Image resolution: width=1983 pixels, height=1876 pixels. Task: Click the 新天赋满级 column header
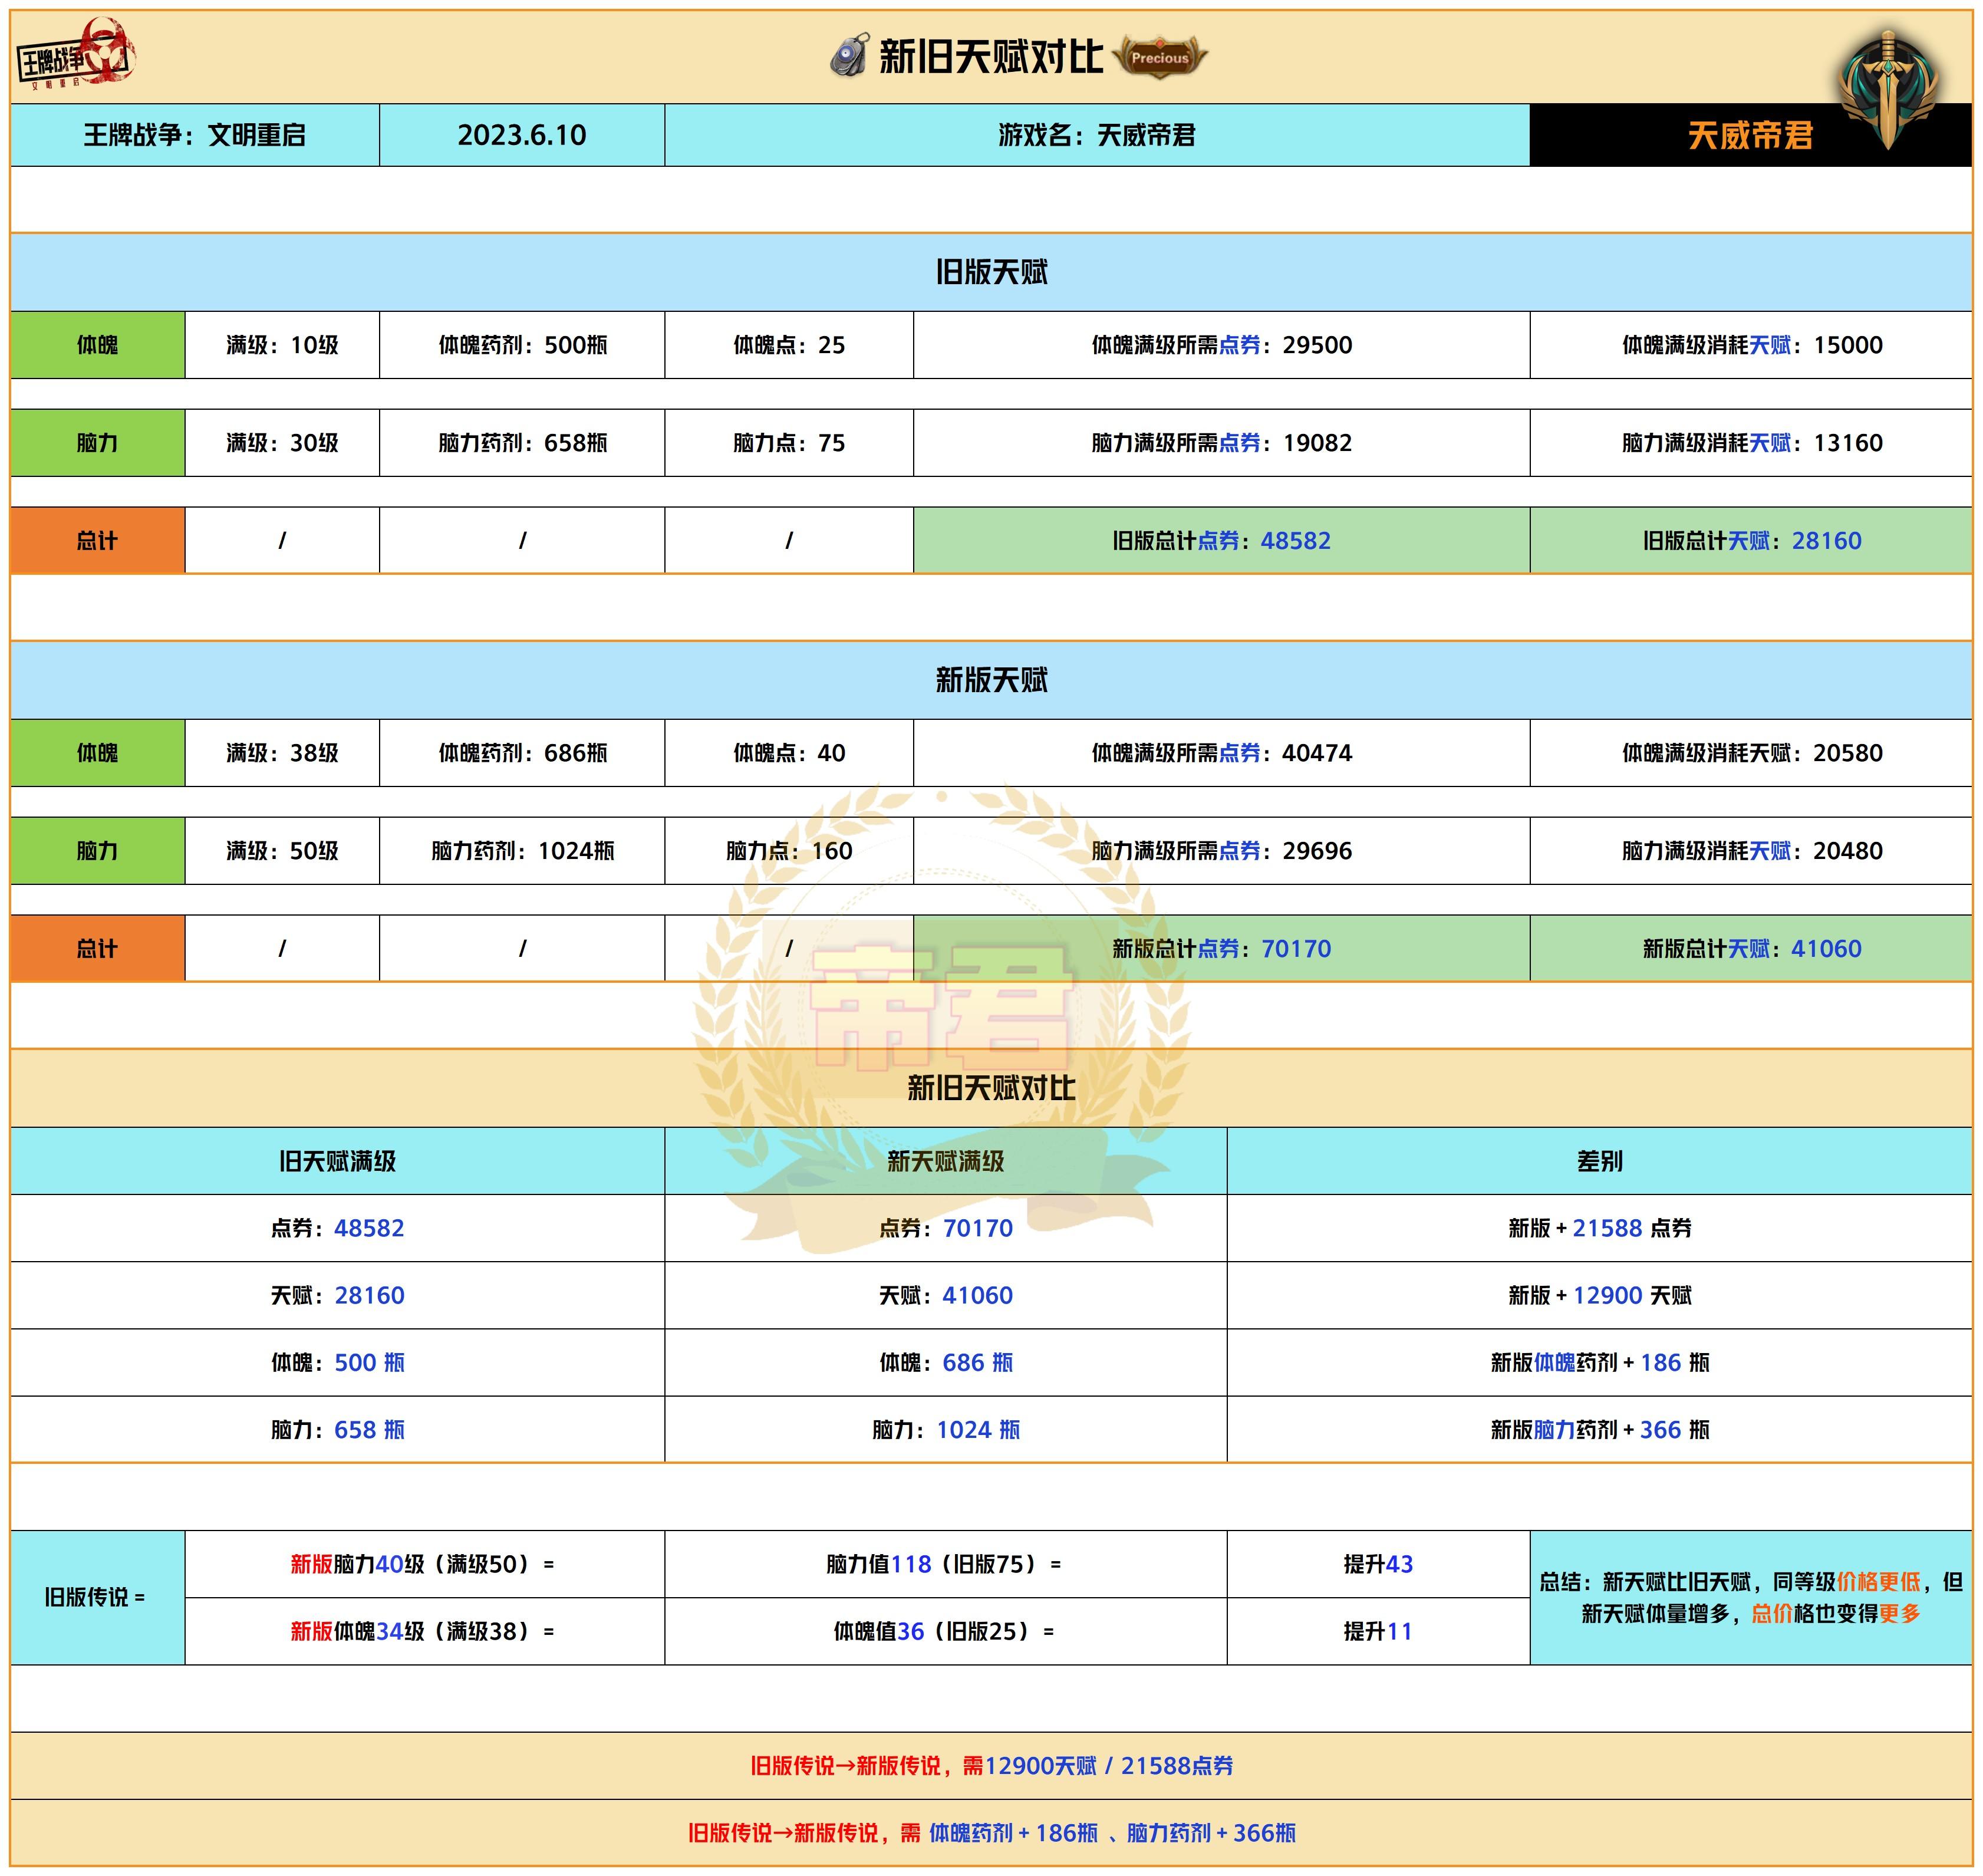tap(945, 1161)
